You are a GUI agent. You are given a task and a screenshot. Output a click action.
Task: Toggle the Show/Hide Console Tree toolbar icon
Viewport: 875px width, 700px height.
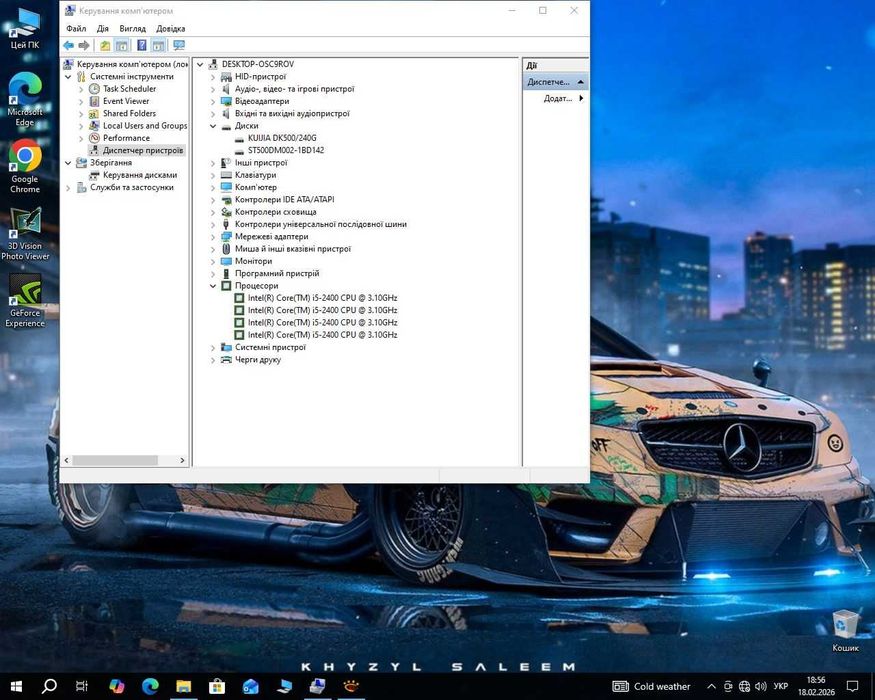coord(122,45)
